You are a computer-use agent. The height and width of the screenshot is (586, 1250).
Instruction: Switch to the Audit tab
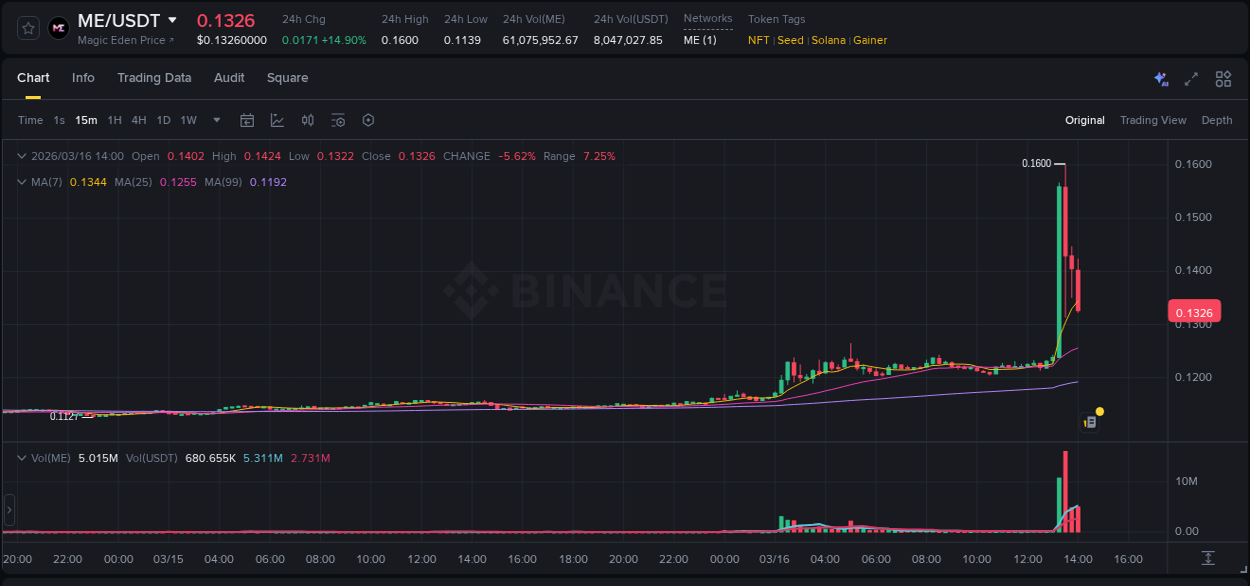tap(229, 77)
